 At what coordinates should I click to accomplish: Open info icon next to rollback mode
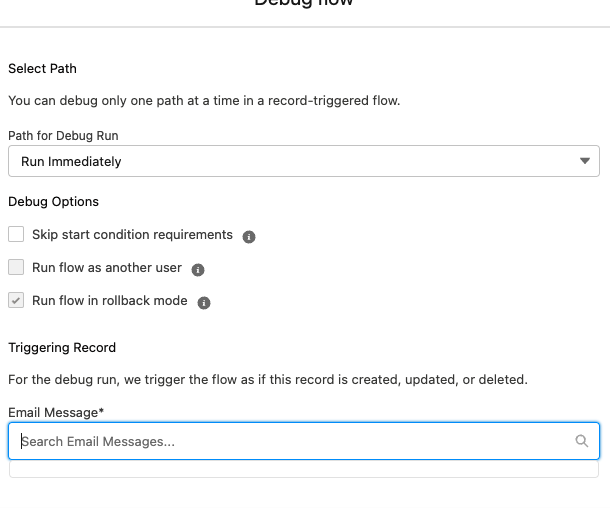204,302
